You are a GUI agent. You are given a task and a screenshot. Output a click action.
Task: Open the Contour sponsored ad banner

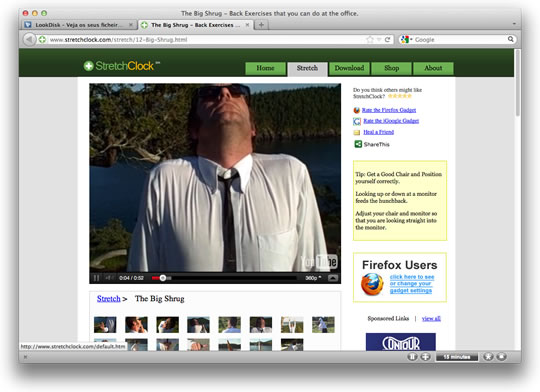[401, 342]
